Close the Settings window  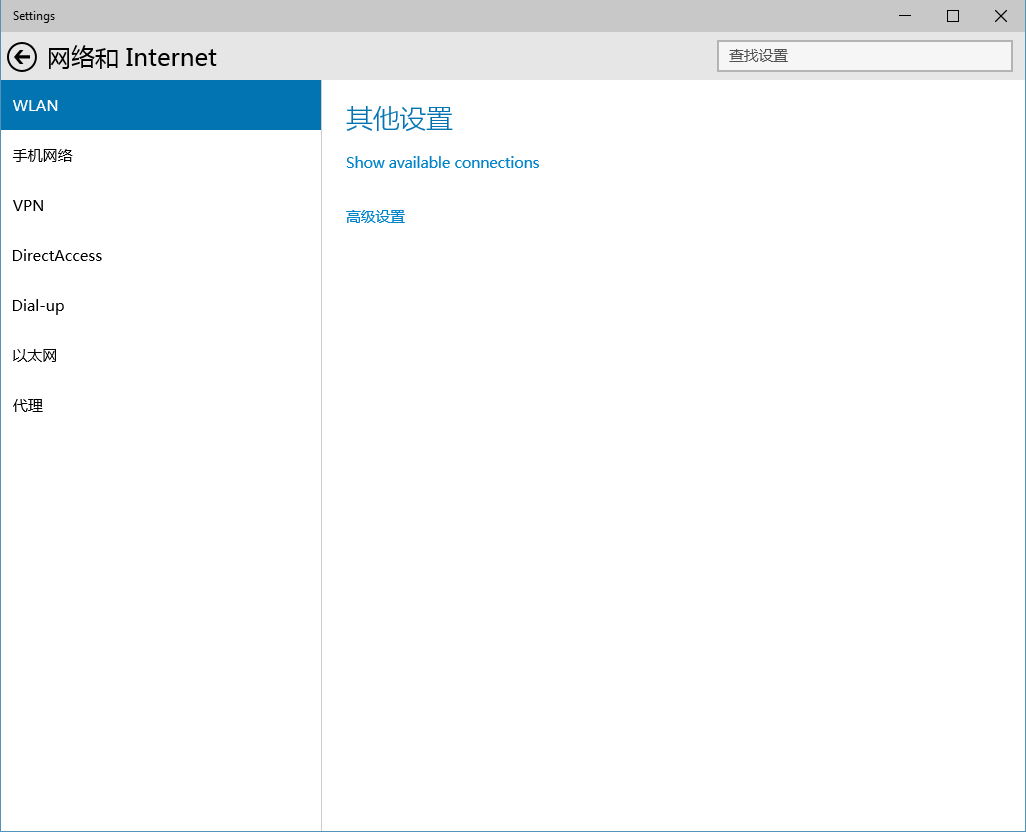pos(1000,16)
